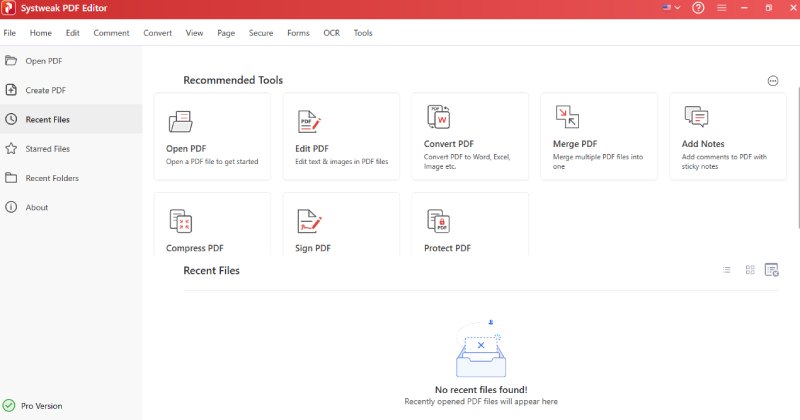Screen dimensions: 800x420
Task: Open the Page menu
Action: (x=226, y=33)
